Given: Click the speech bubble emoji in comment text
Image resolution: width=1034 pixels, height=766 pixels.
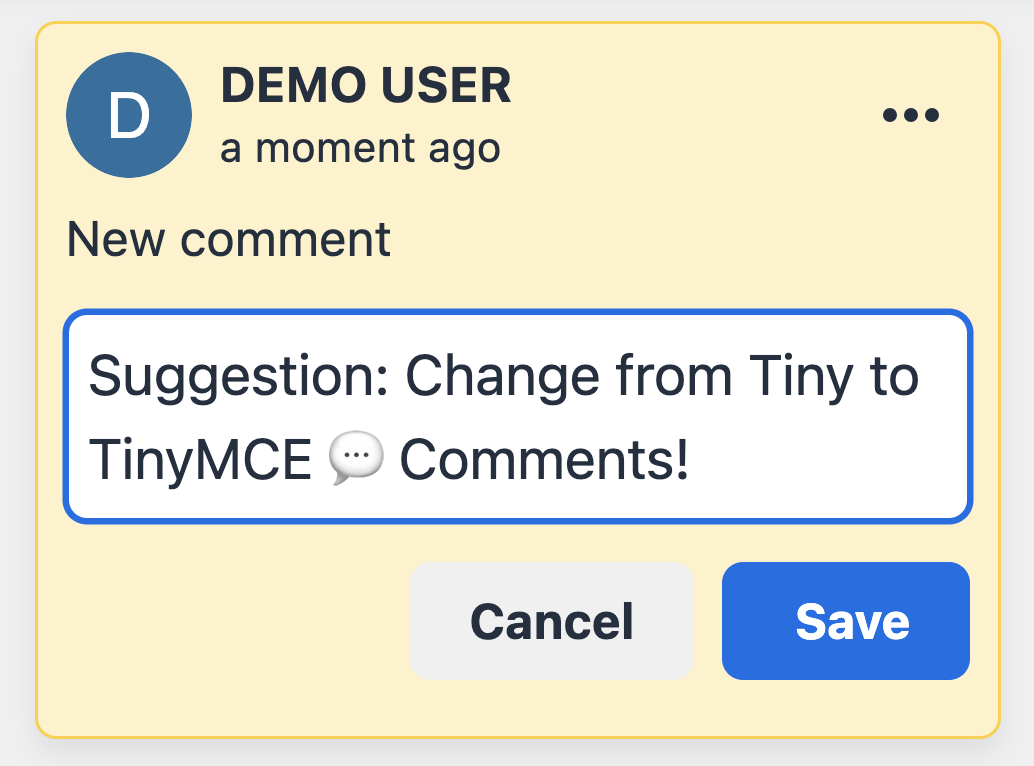Looking at the screenshot, I should tap(356, 462).
